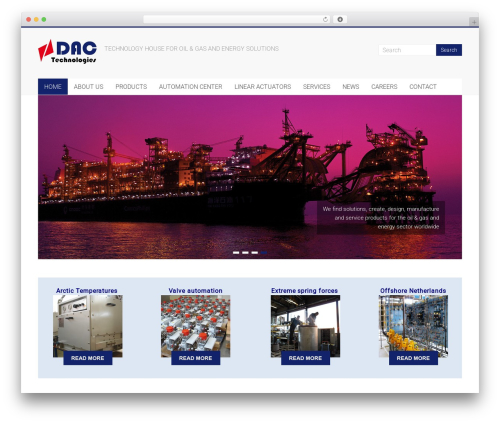Open the HOME menu item
Screen dimensions: 500x423
(53, 87)
